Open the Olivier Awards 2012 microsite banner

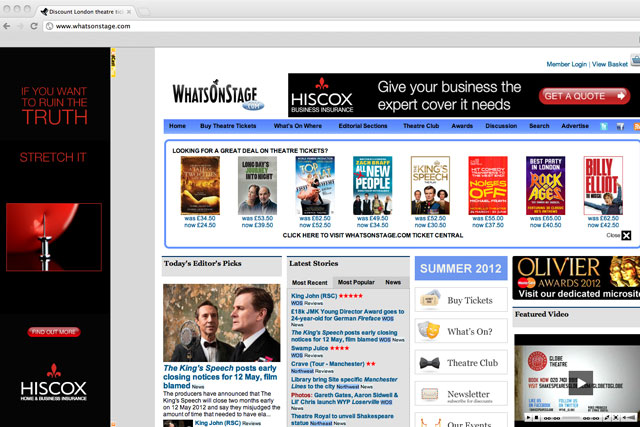pyautogui.click(x=576, y=278)
